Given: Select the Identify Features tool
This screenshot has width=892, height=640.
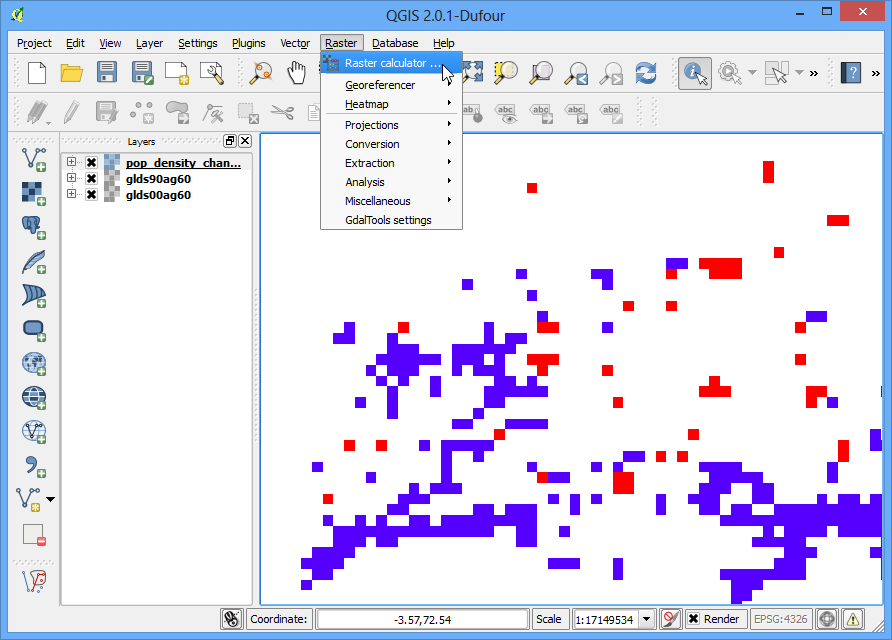Looking at the screenshot, I should point(695,73).
